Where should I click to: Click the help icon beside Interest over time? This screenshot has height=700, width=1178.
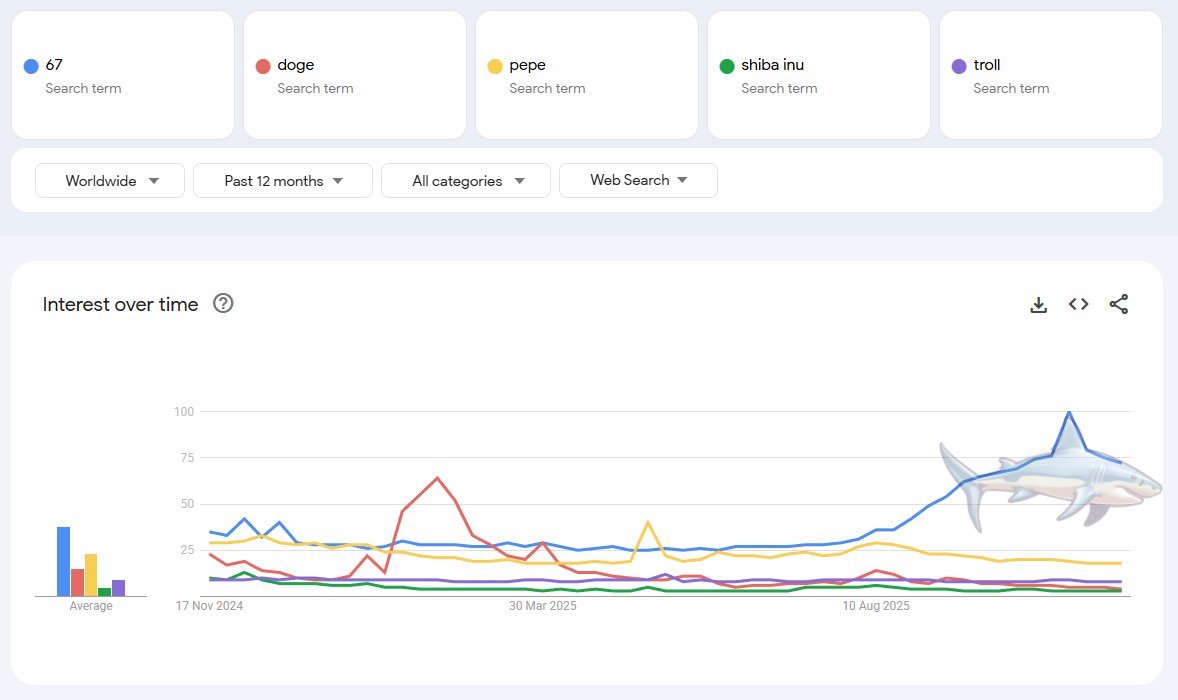click(222, 303)
